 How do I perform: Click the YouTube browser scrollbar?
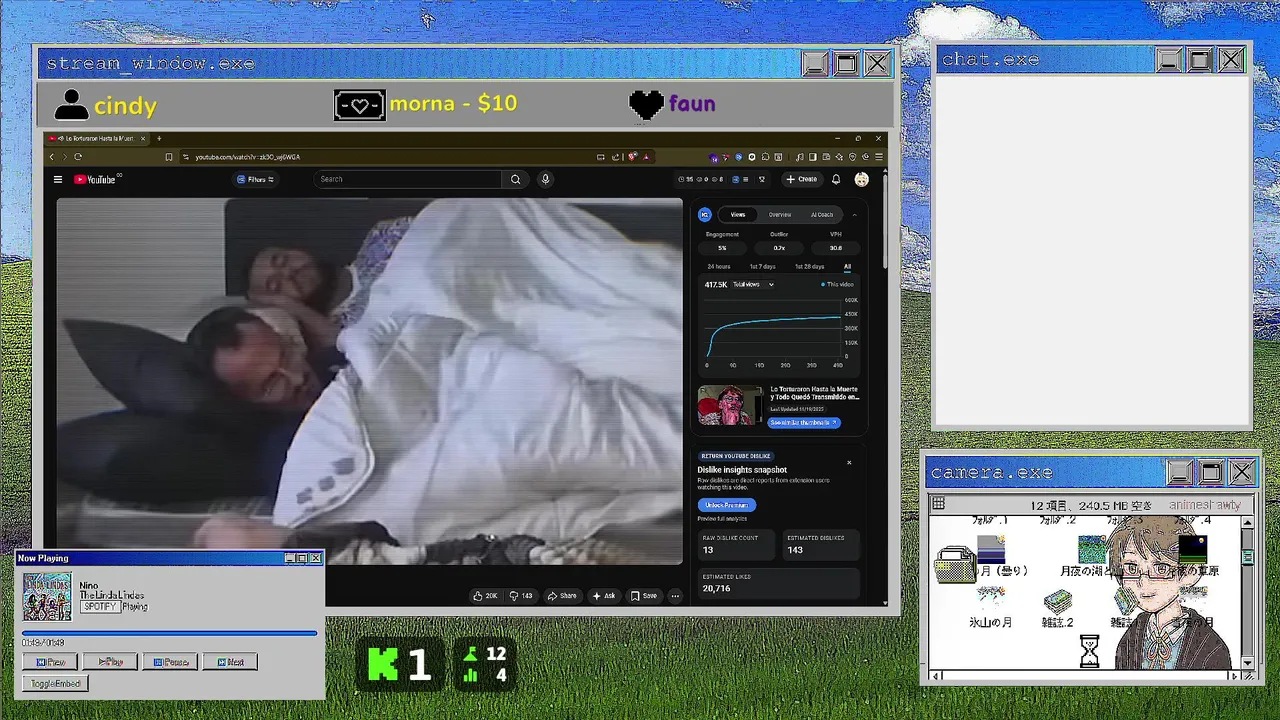(884, 220)
